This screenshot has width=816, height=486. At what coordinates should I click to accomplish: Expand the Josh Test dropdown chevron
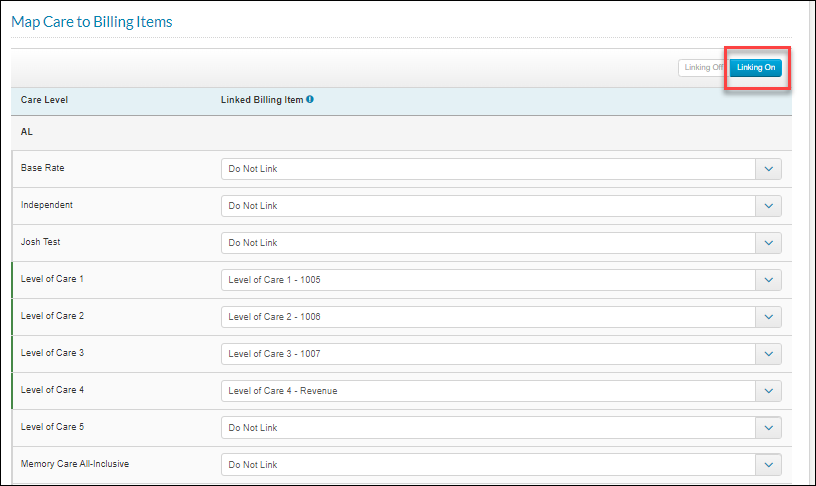(769, 243)
